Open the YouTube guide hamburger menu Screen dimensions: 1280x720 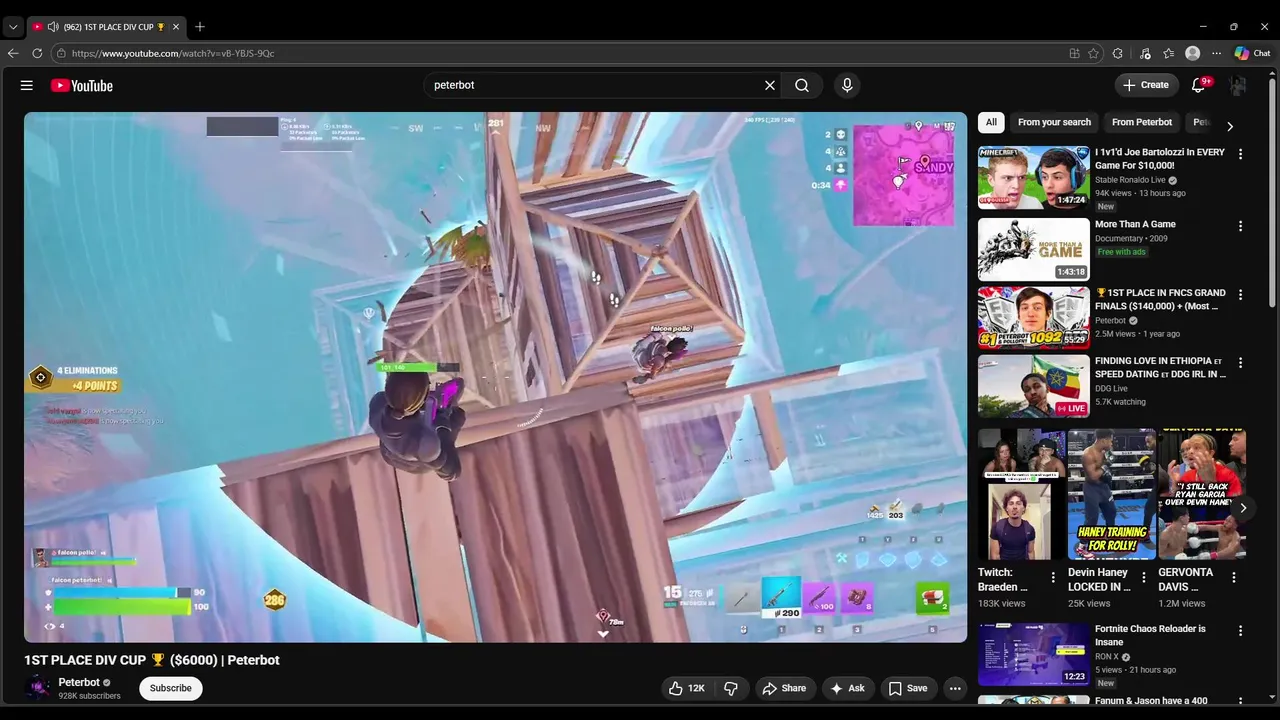(x=27, y=86)
